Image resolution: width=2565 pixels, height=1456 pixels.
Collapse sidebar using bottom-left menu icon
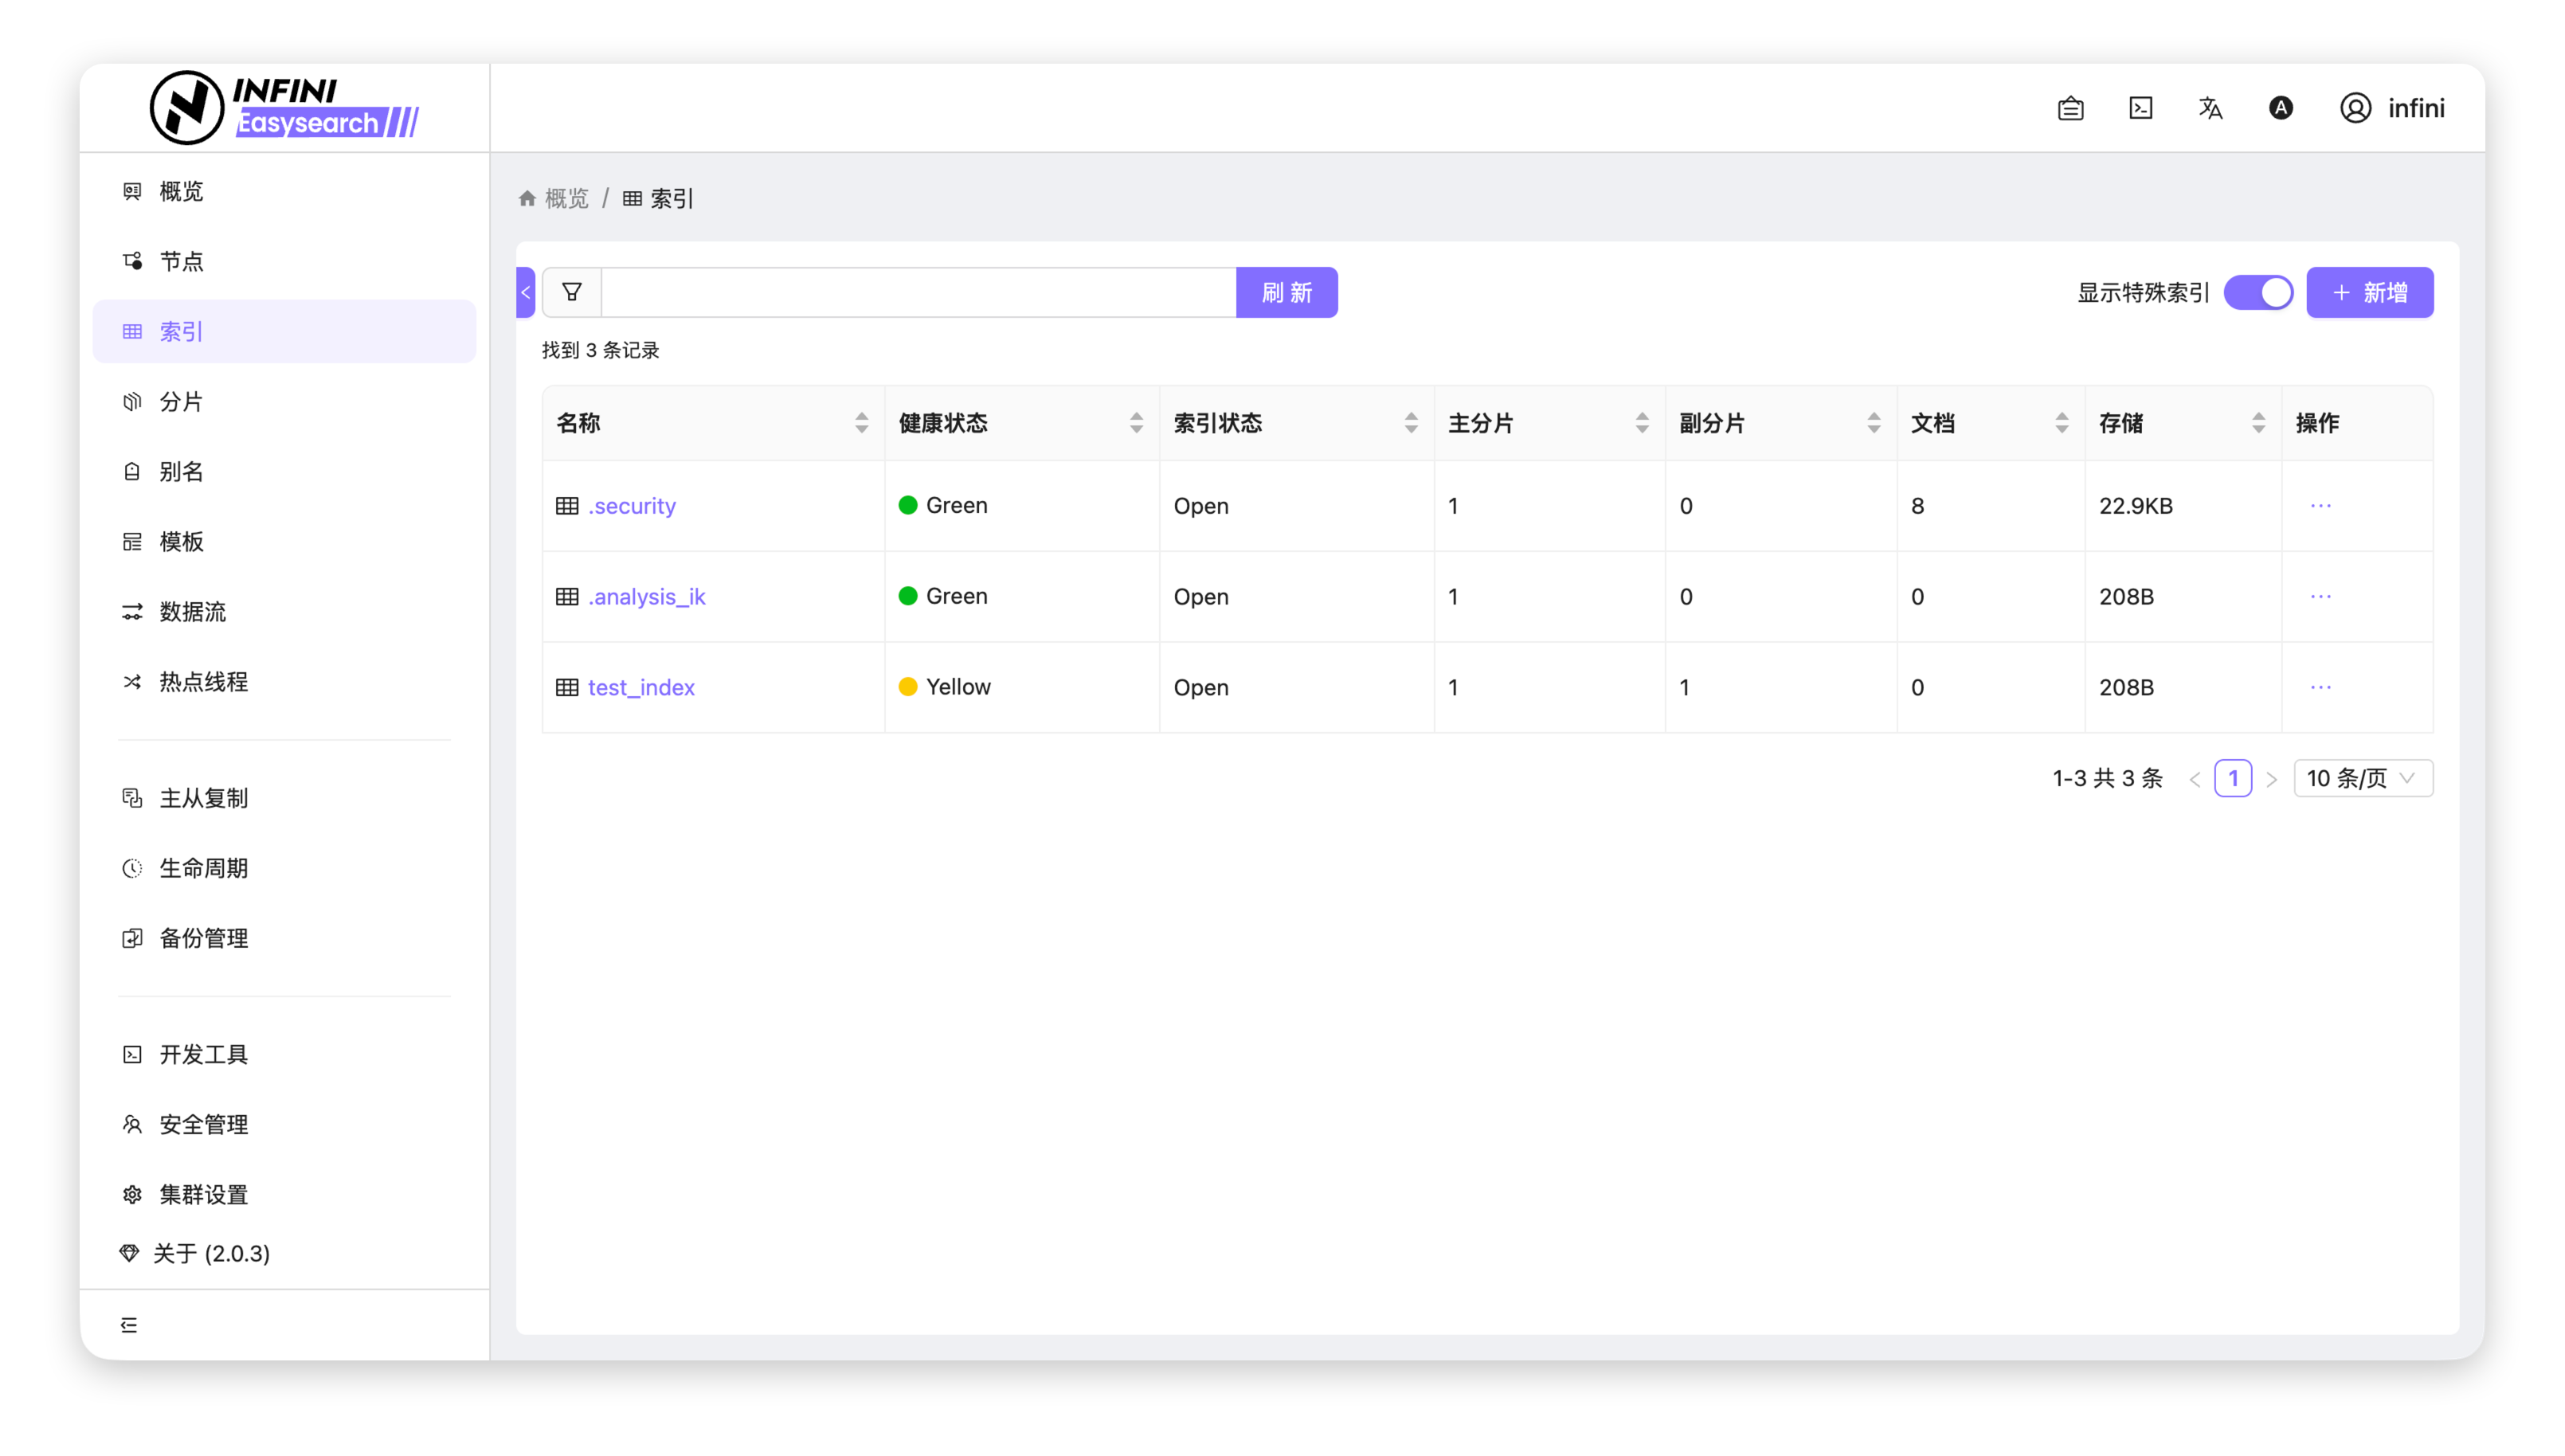pyautogui.click(x=129, y=1325)
